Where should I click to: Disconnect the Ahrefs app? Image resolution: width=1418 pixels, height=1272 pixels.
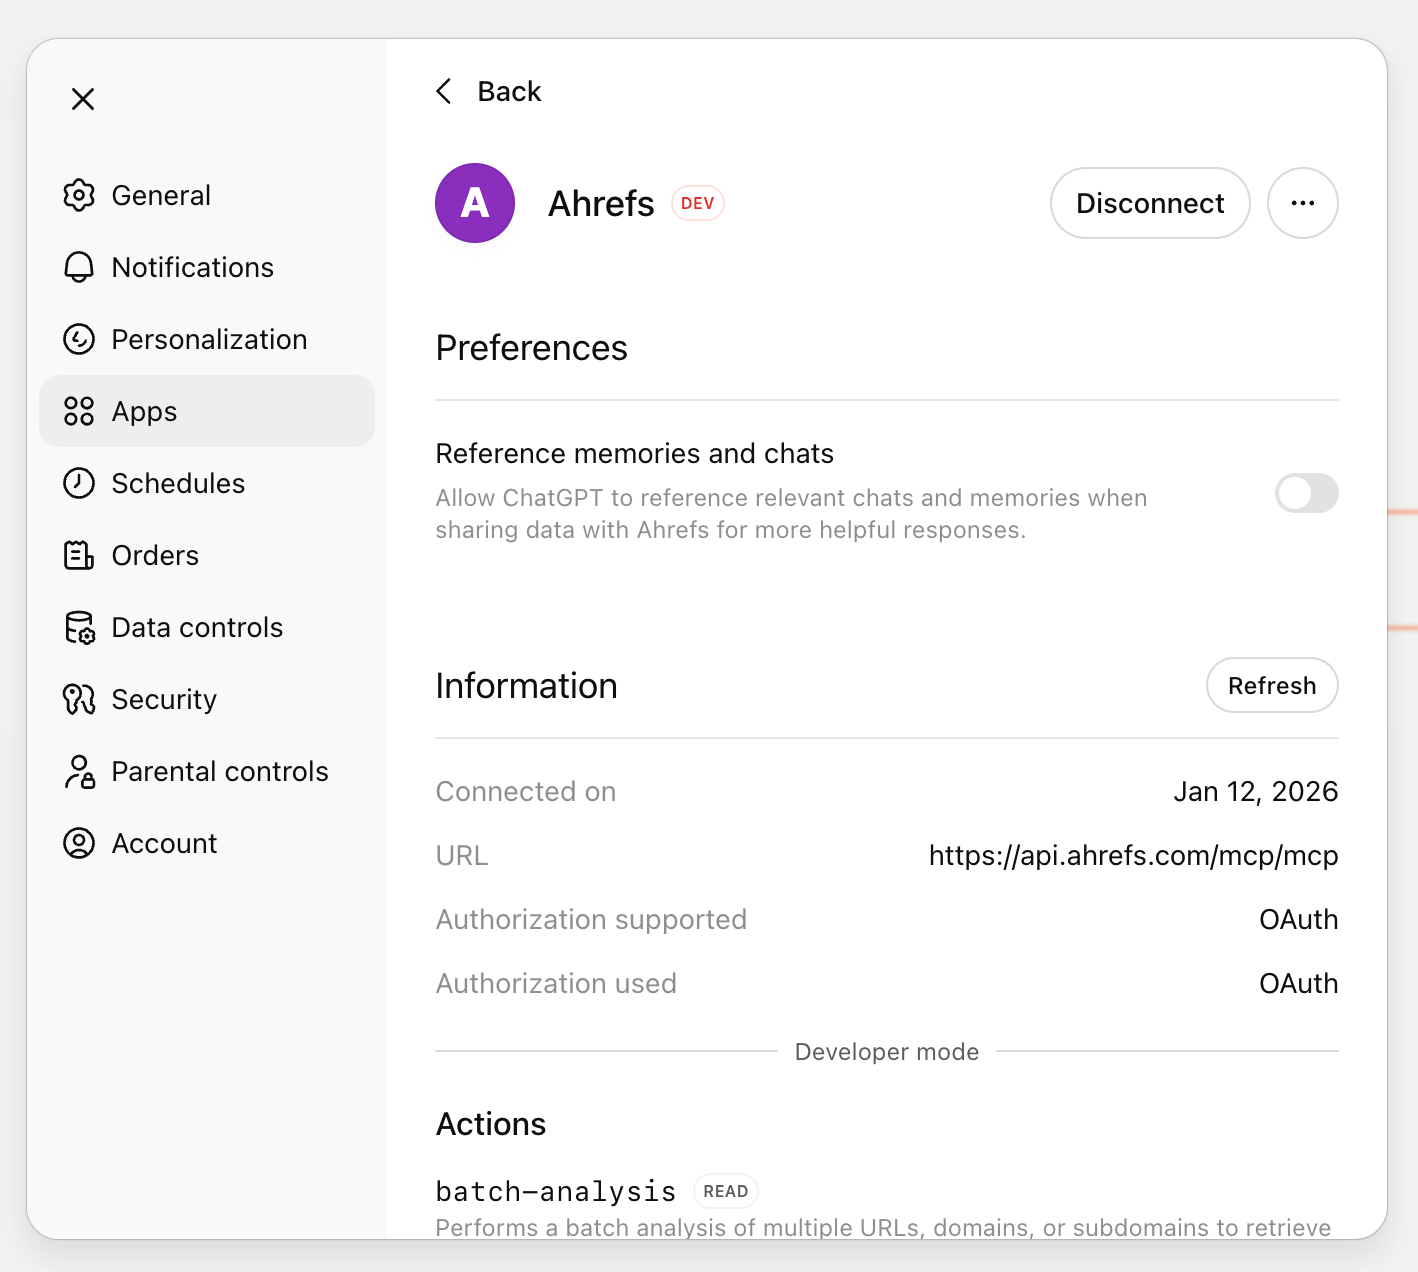(1149, 203)
